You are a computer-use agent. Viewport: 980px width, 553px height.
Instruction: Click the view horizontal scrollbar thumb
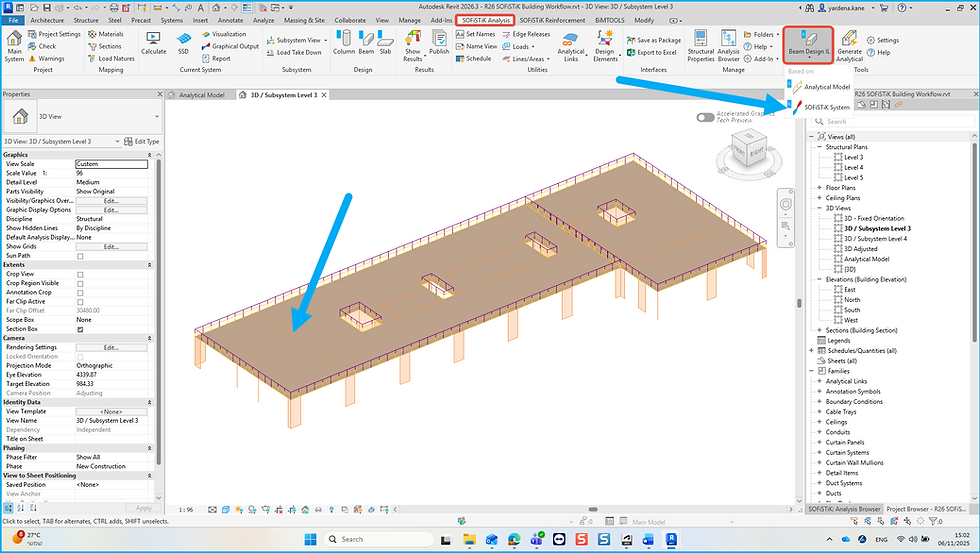tap(592, 509)
